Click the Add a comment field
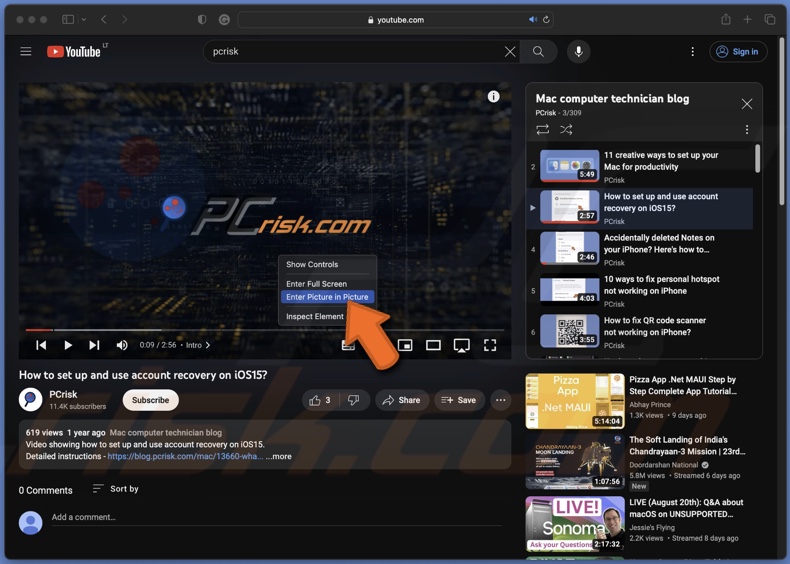Image resolution: width=790 pixels, height=564 pixels. point(277,518)
